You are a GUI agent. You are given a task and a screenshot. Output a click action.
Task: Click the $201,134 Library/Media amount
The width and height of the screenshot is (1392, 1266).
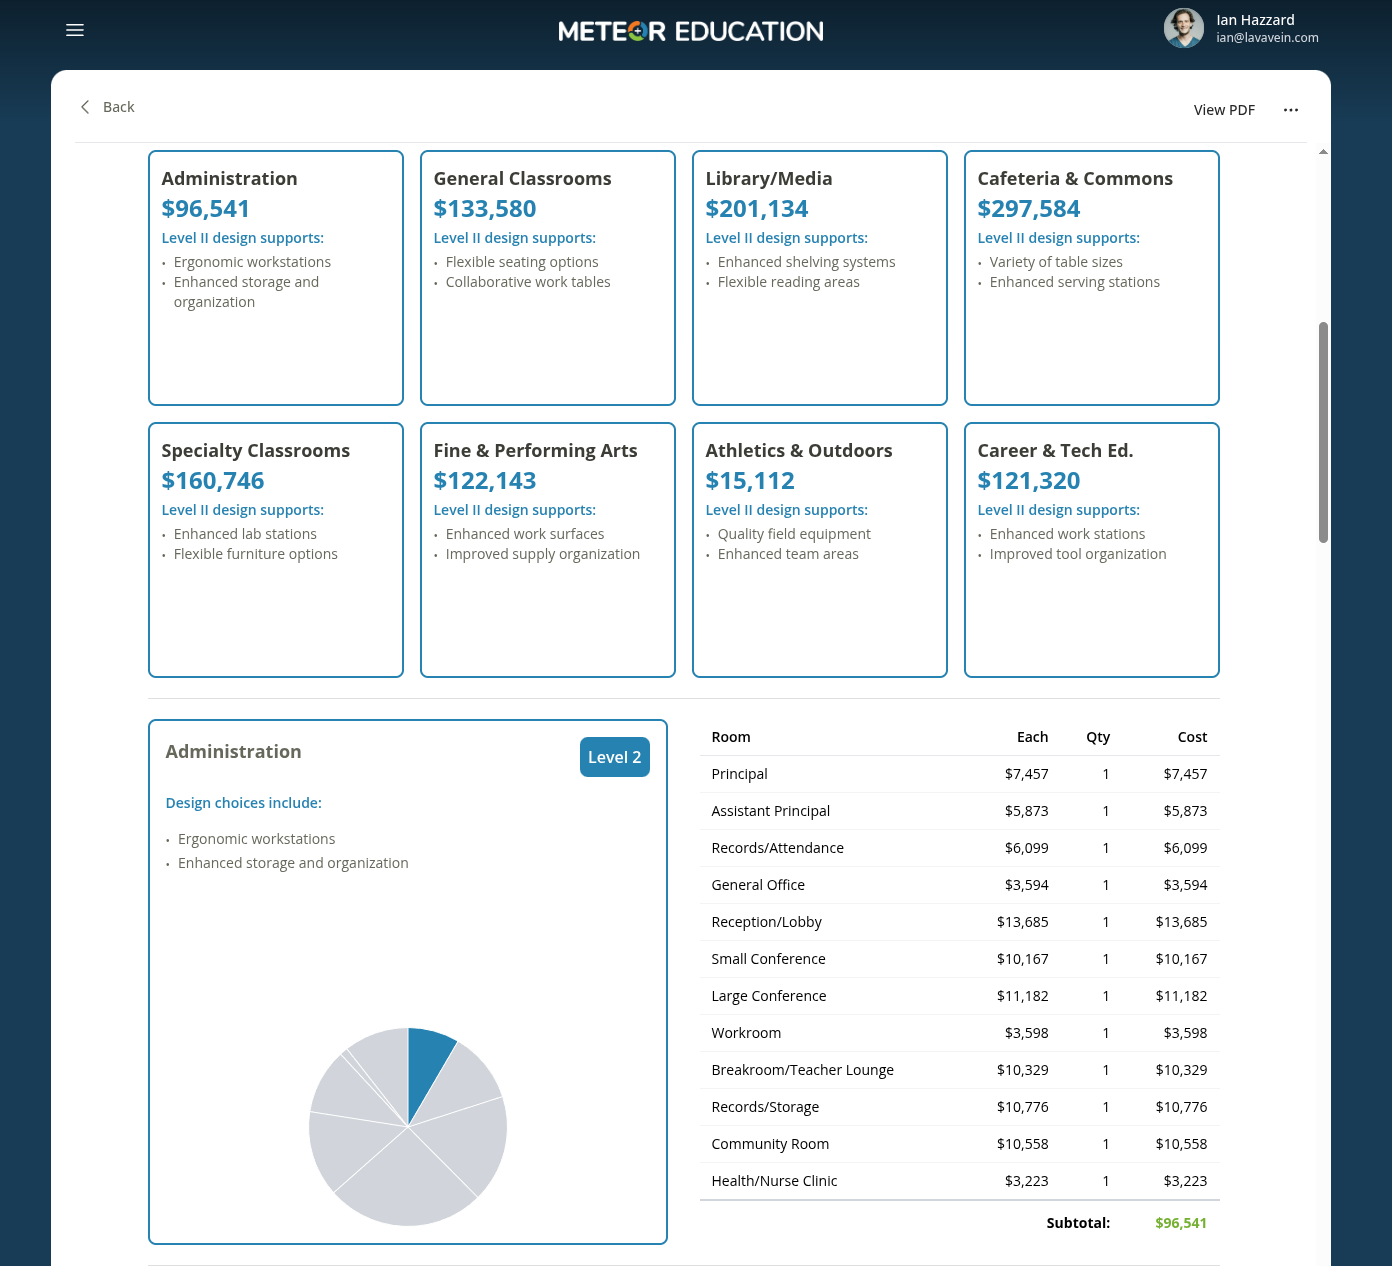(x=757, y=209)
